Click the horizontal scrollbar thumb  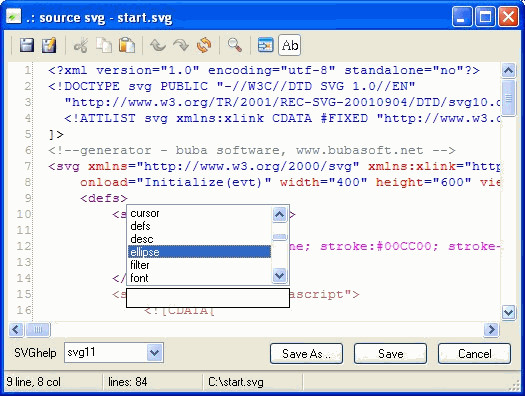38,329
